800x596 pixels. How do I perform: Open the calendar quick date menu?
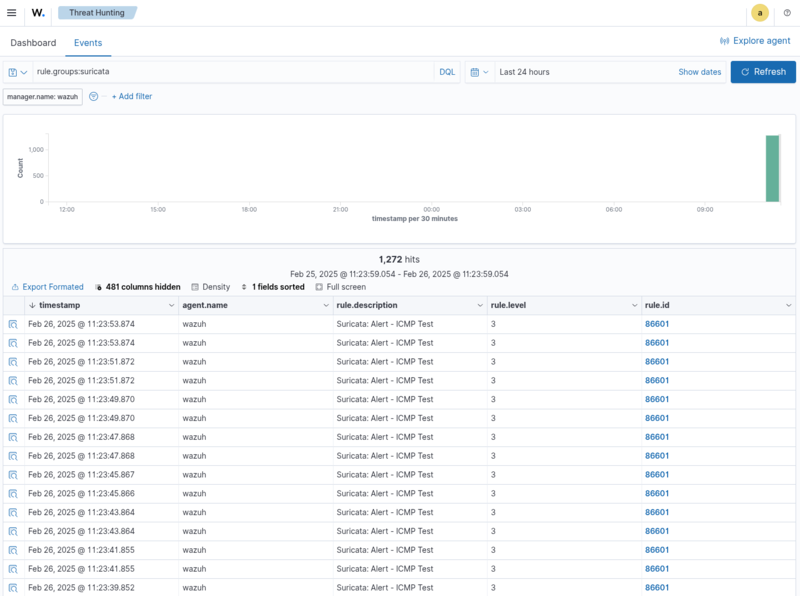pos(479,72)
